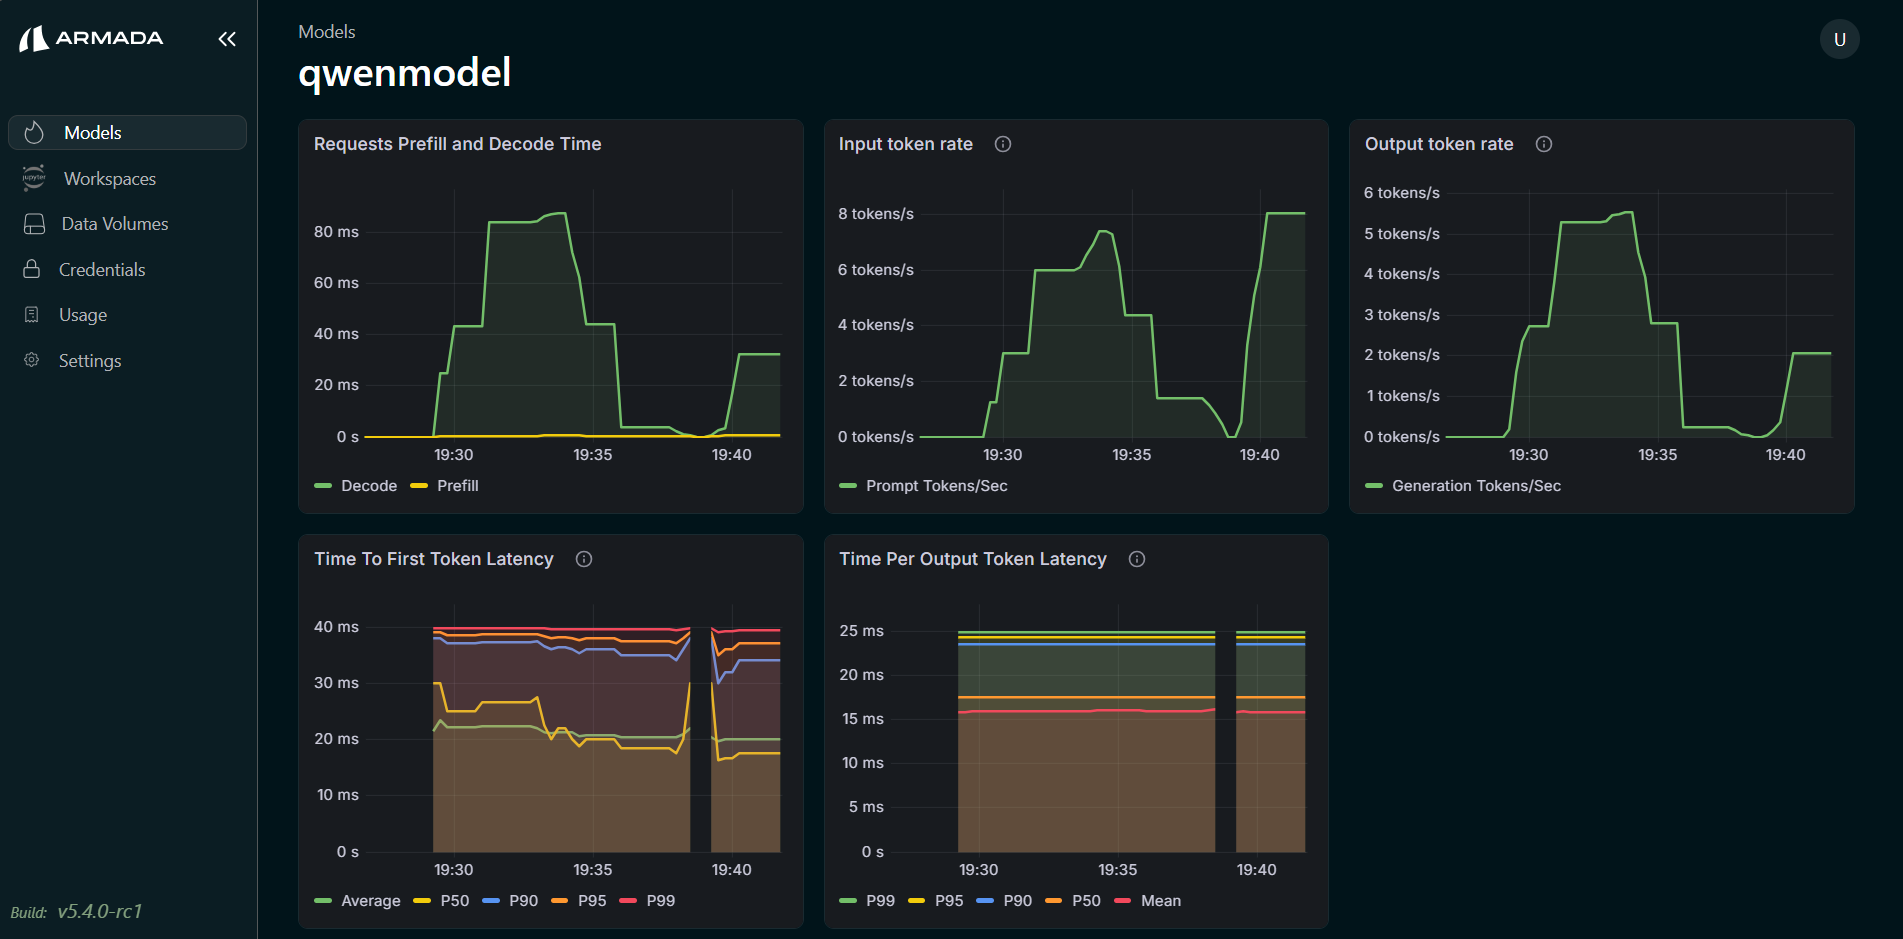Show info for Time To First Token Latency
1903x939 pixels.
(584, 559)
